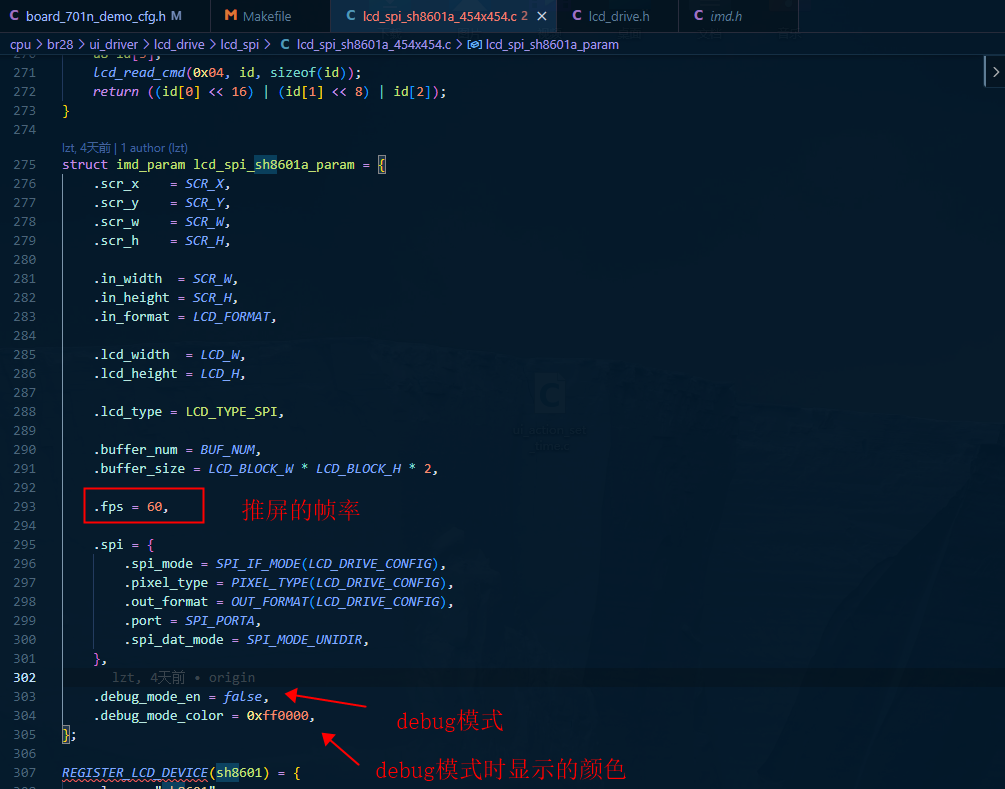
Task: Click the SPI_MODE_UNIDIR constant
Action: coord(304,640)
